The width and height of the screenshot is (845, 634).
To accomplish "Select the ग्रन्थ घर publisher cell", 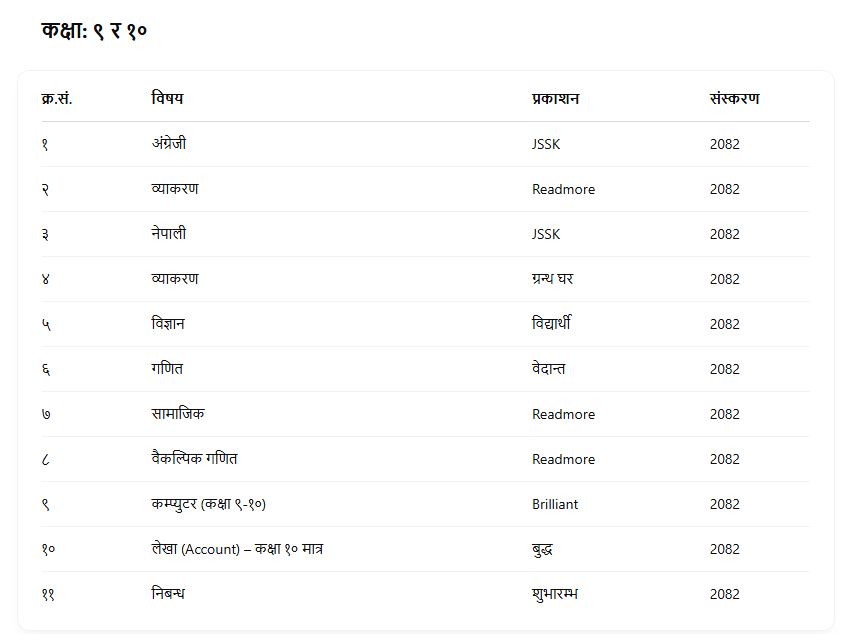I will tap(552, 279).
